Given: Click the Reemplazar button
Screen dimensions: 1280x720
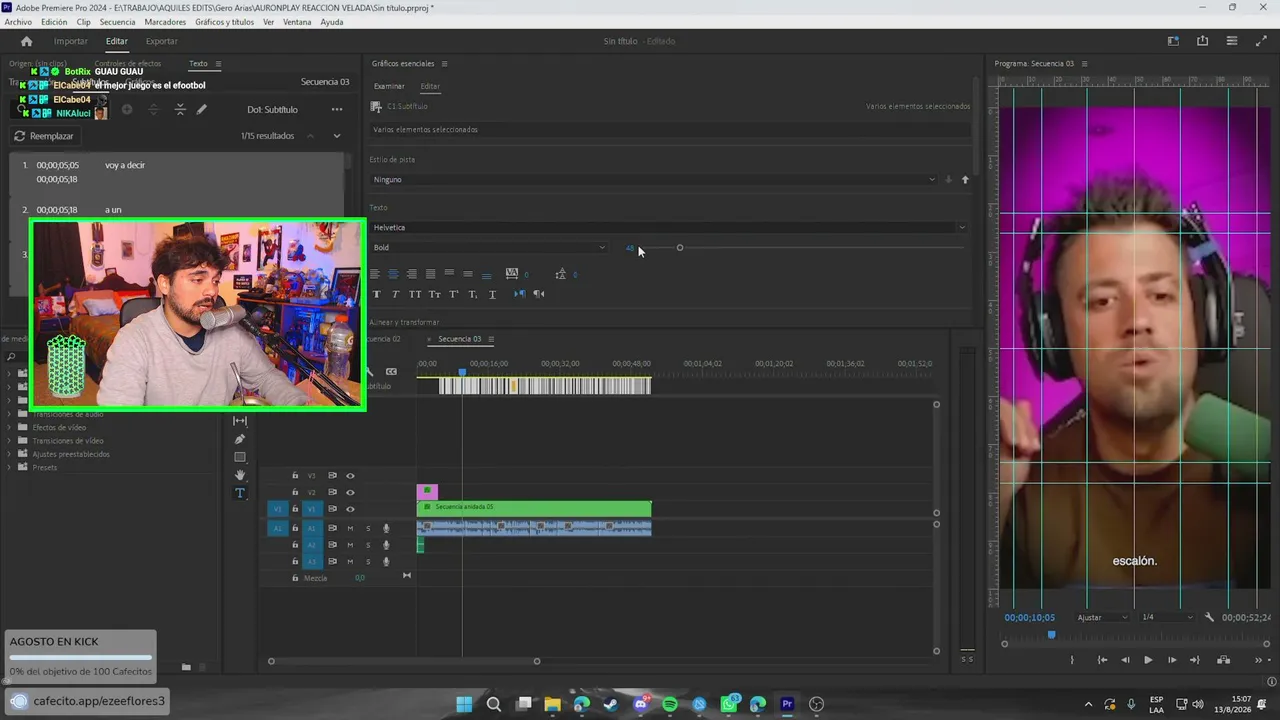Looking at the screenshot, I should 44,136.
